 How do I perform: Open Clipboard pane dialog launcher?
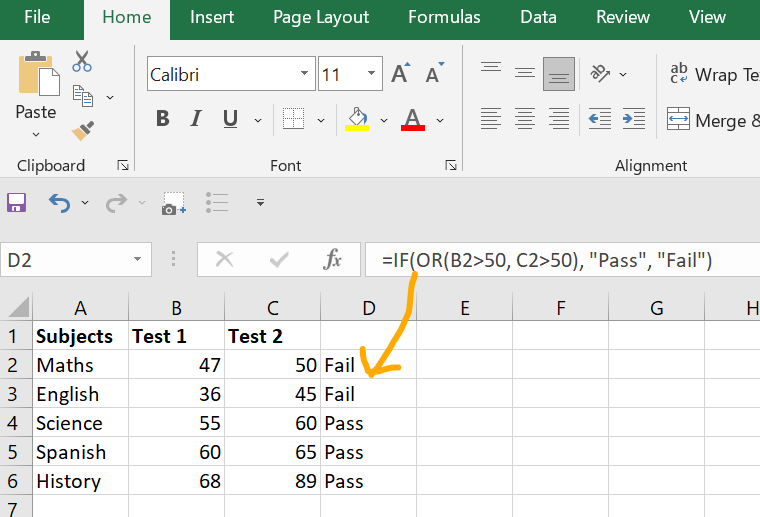coord(123,166)
